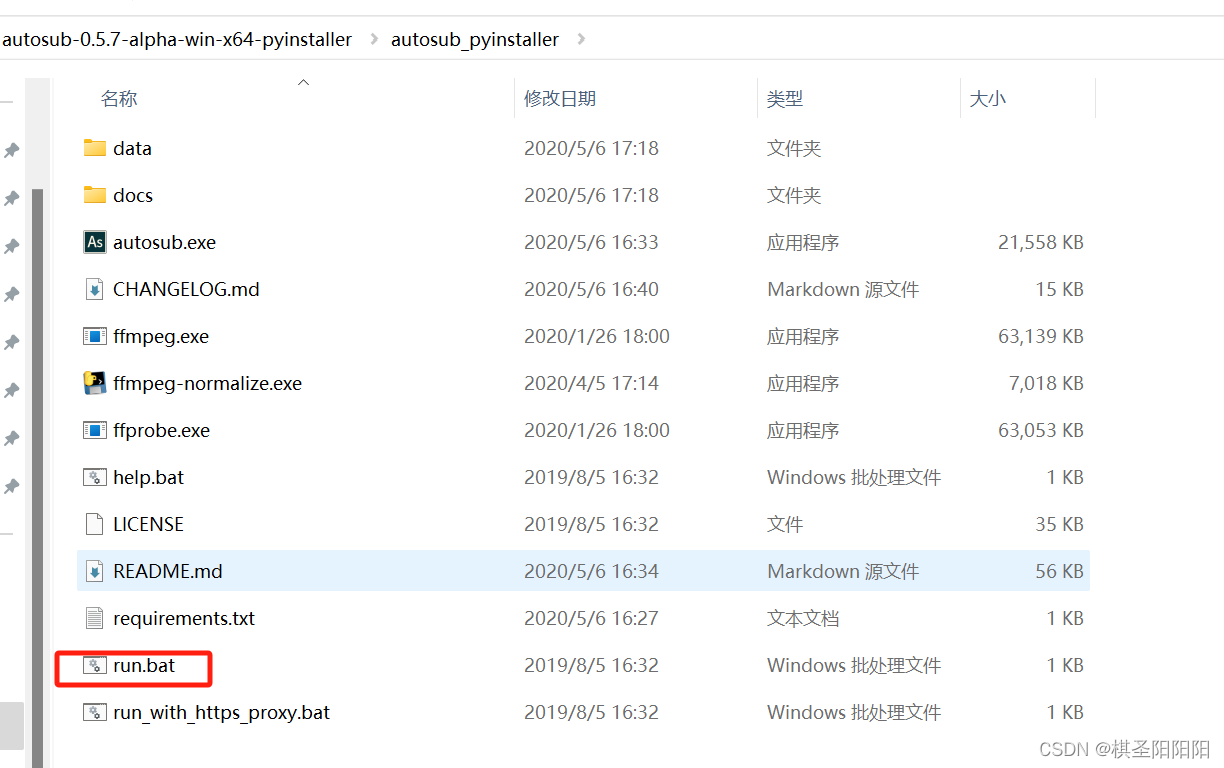The height and width of the screenshot is (768, 1224).
Task: Select ffmpeg-normalize.exe file name
Action: 207,383
